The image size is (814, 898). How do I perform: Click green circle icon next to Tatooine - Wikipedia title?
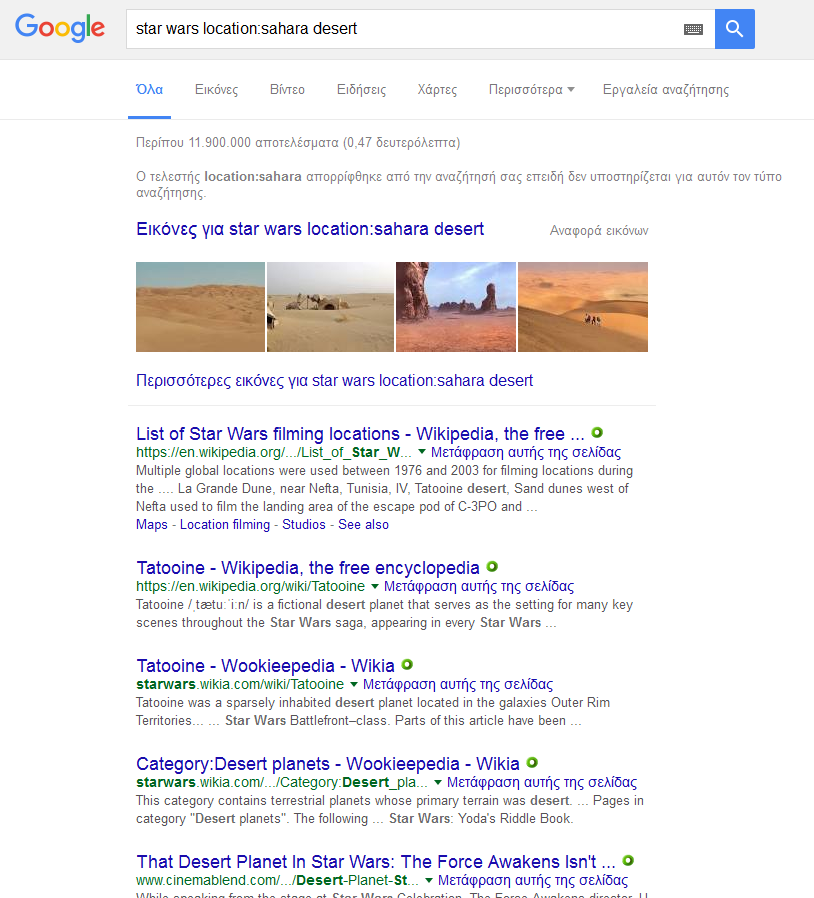(492, 567)
